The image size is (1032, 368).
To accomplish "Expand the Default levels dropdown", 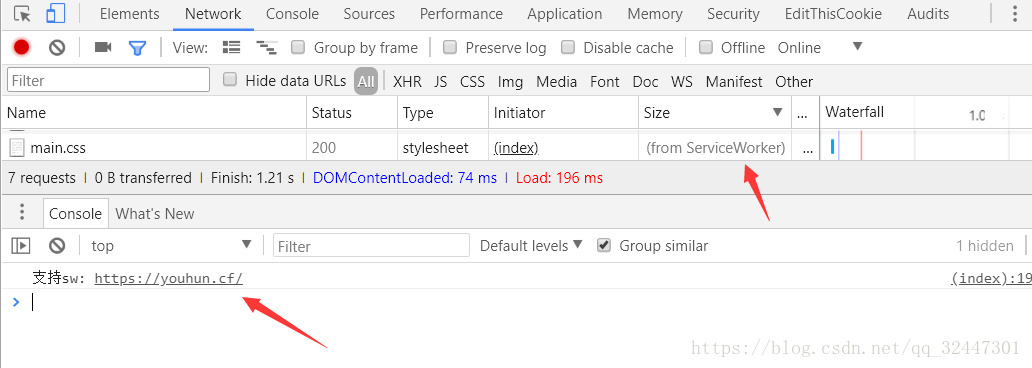I will 531,246.
